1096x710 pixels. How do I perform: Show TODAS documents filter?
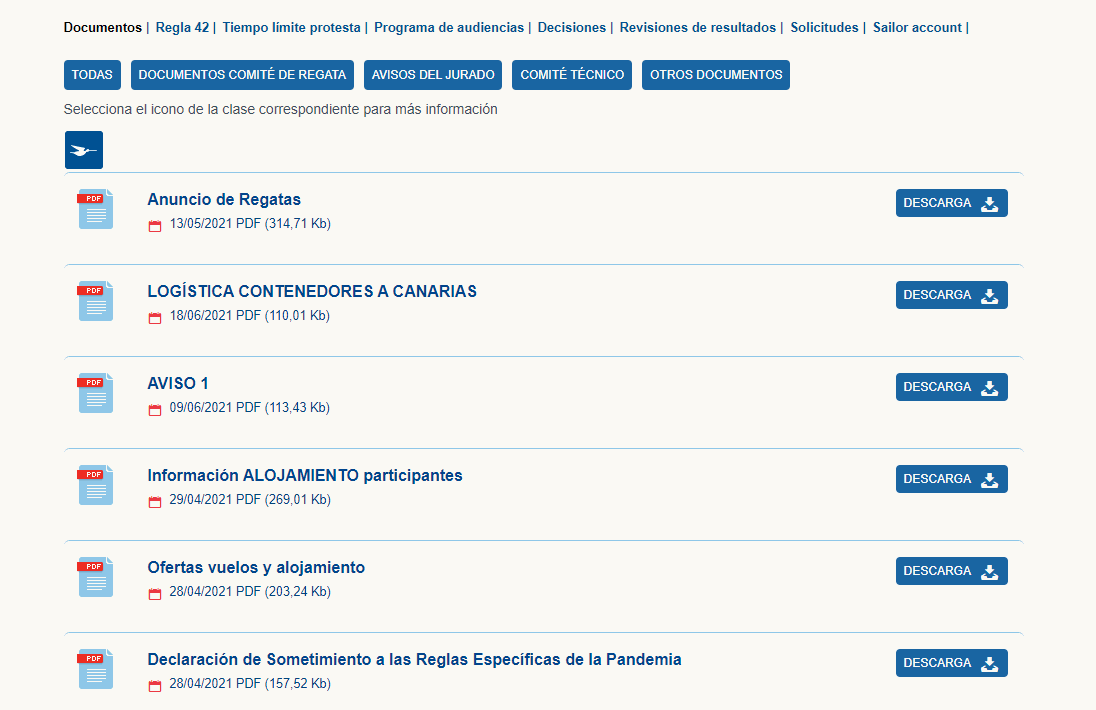pyautogui.click(x=92, y=75)
